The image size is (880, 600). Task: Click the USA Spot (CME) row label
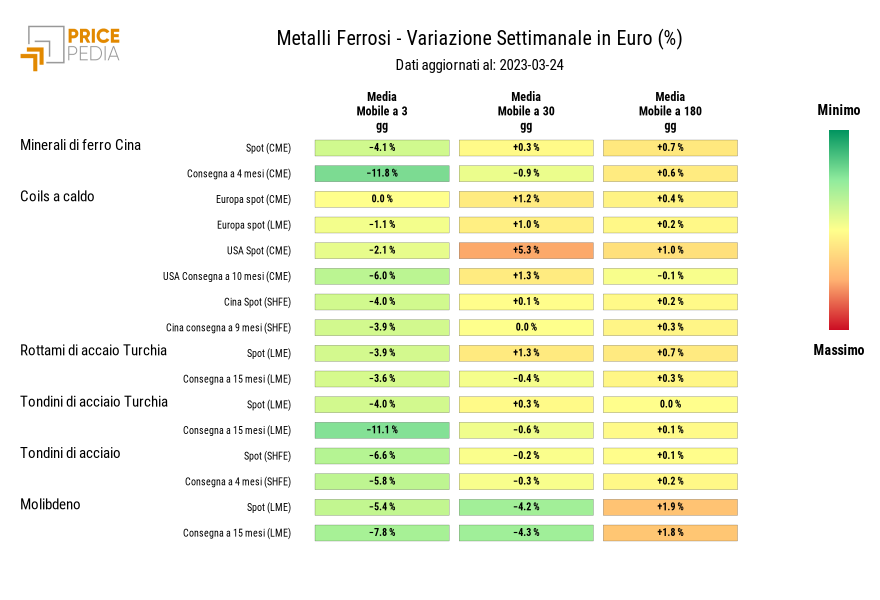click(259, 250)
